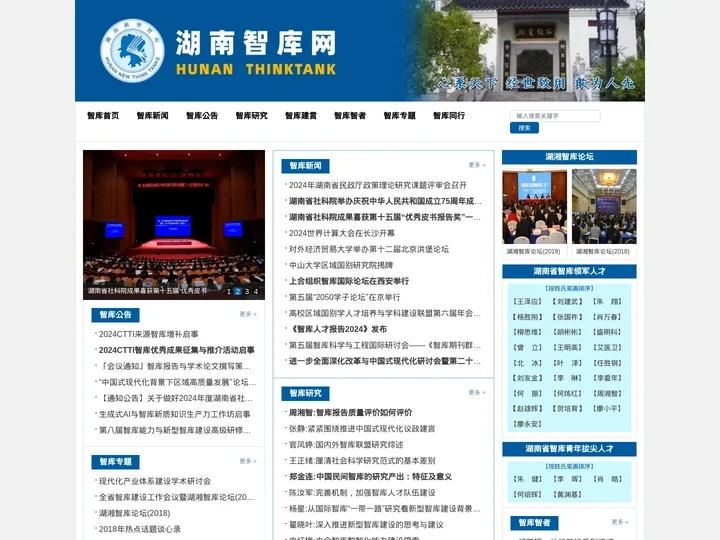Click the 湖南省智库领军人才 section header
720x540 pixels.
[569, 271]
